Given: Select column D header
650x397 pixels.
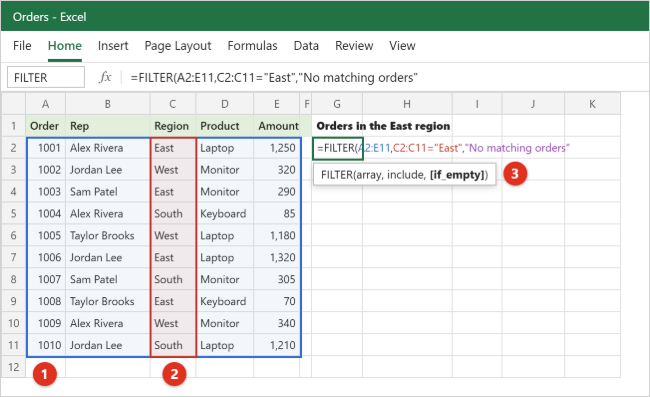Looking at the screenshot, I should pyautogui.click(x=224, y=104).
